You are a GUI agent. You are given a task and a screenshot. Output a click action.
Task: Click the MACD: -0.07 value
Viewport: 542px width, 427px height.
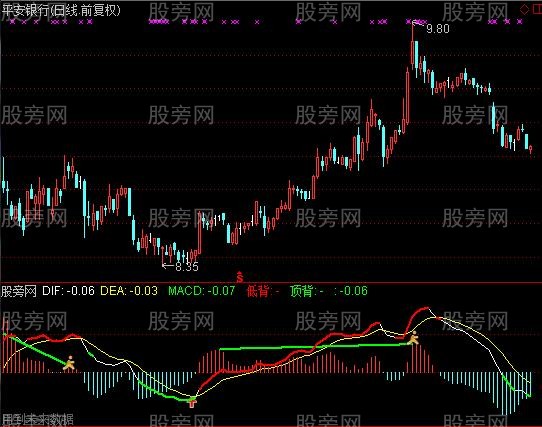point(202,291)
